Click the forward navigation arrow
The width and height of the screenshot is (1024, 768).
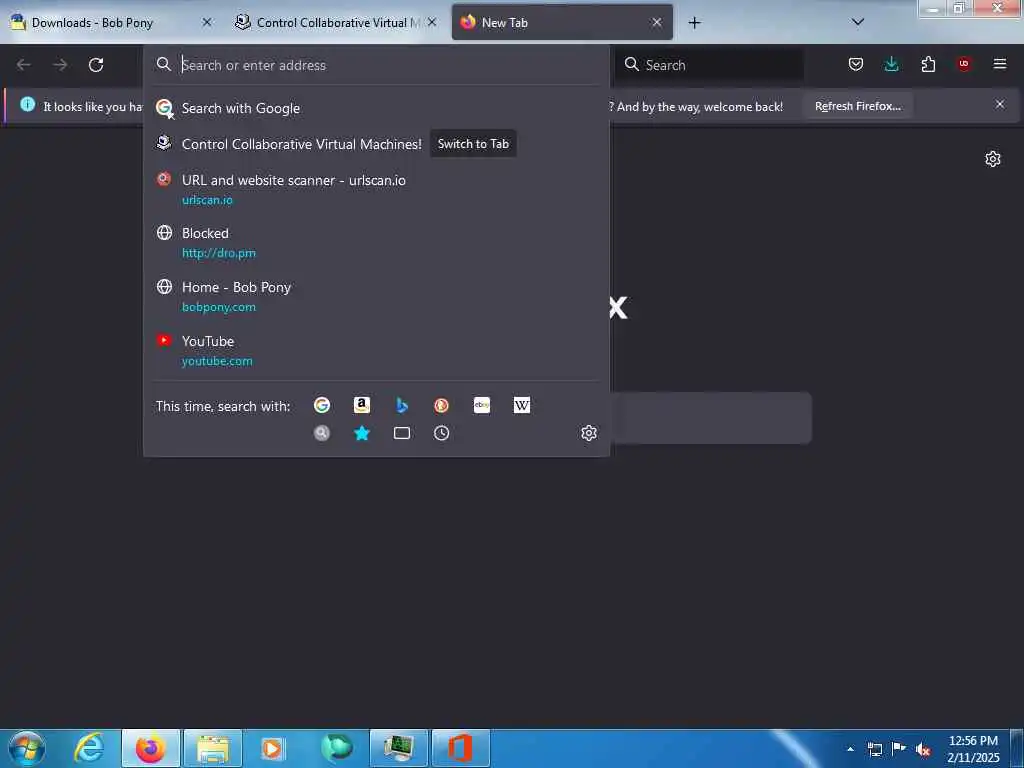click(60, 65)
